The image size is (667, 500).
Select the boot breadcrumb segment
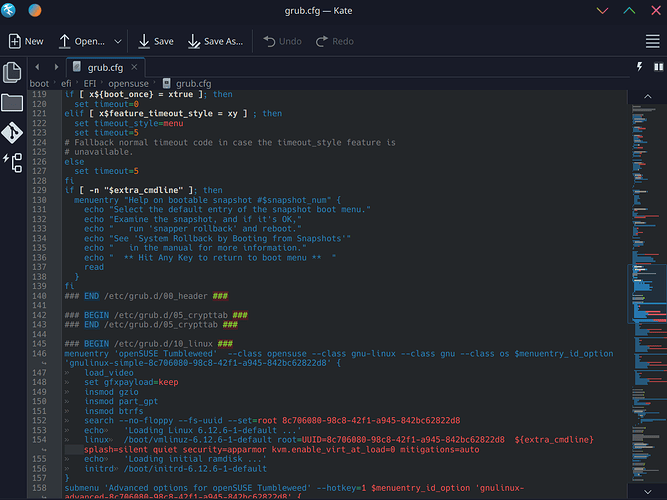point(39,83)
